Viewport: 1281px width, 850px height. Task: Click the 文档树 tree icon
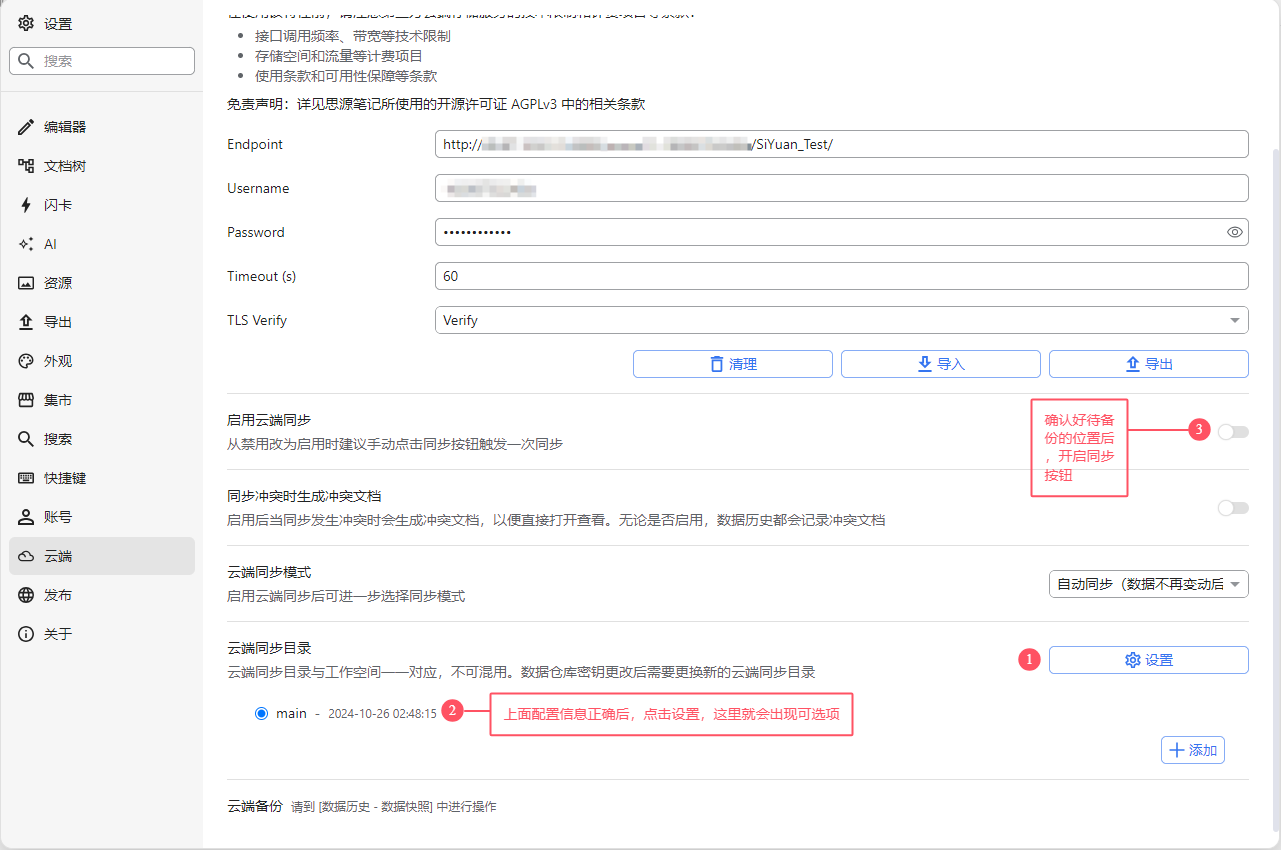click(x=27, y=166)
